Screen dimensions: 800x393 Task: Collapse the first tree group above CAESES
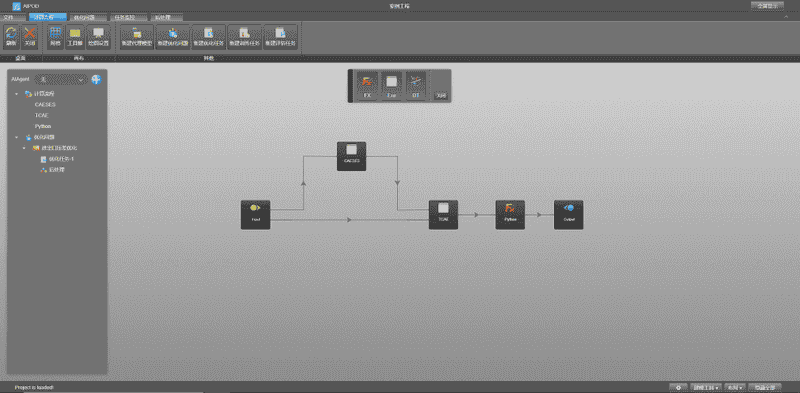(16, 94)
